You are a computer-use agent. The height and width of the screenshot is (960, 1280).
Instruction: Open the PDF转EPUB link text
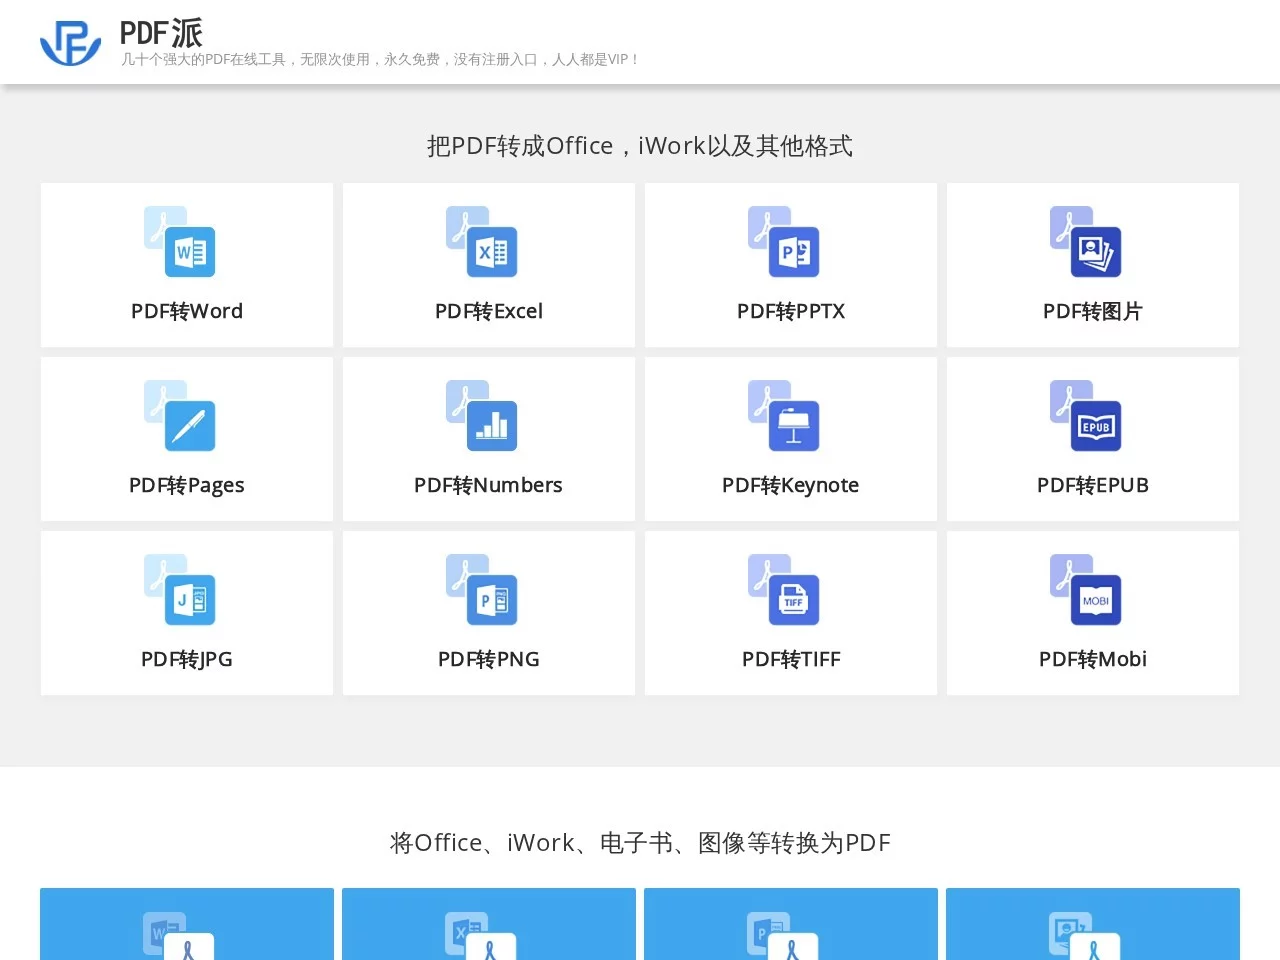1092,485
